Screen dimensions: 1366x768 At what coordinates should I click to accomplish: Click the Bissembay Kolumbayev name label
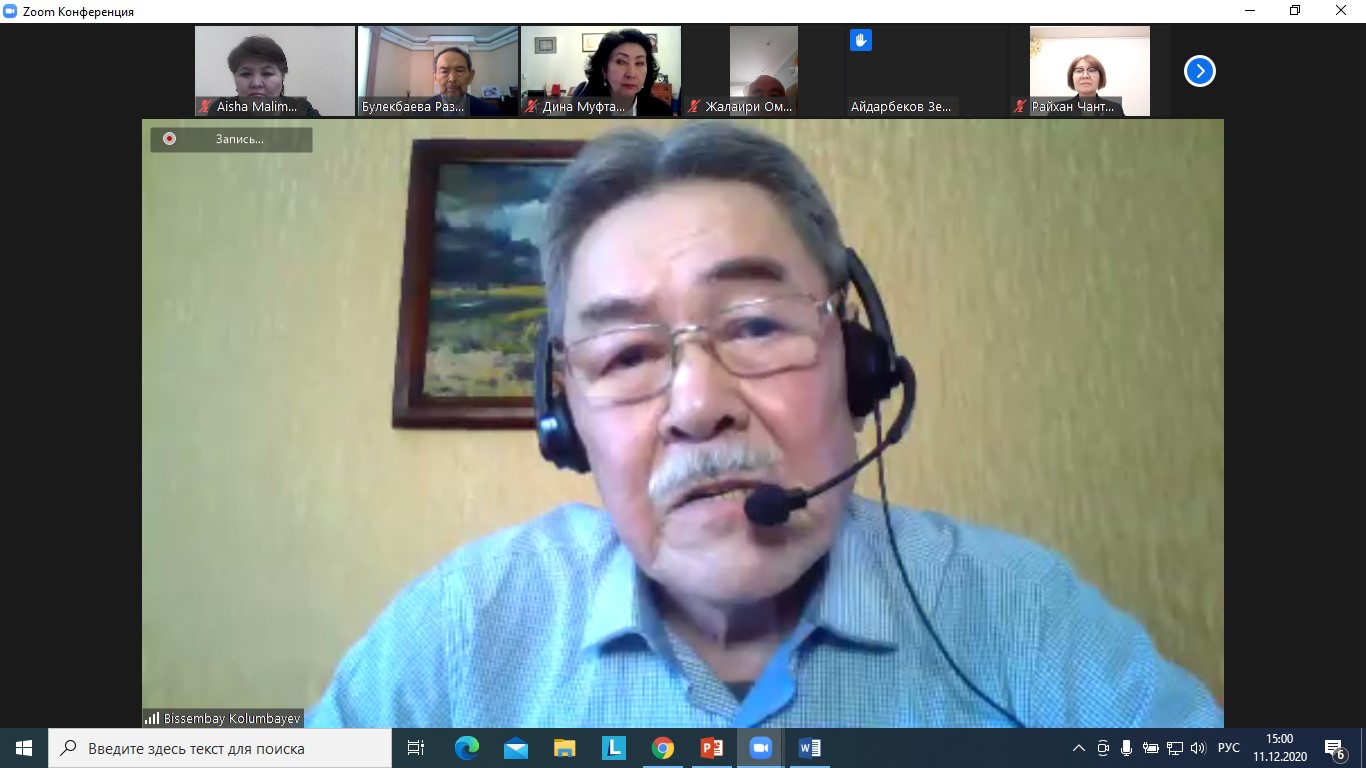(x=231, y=718)
